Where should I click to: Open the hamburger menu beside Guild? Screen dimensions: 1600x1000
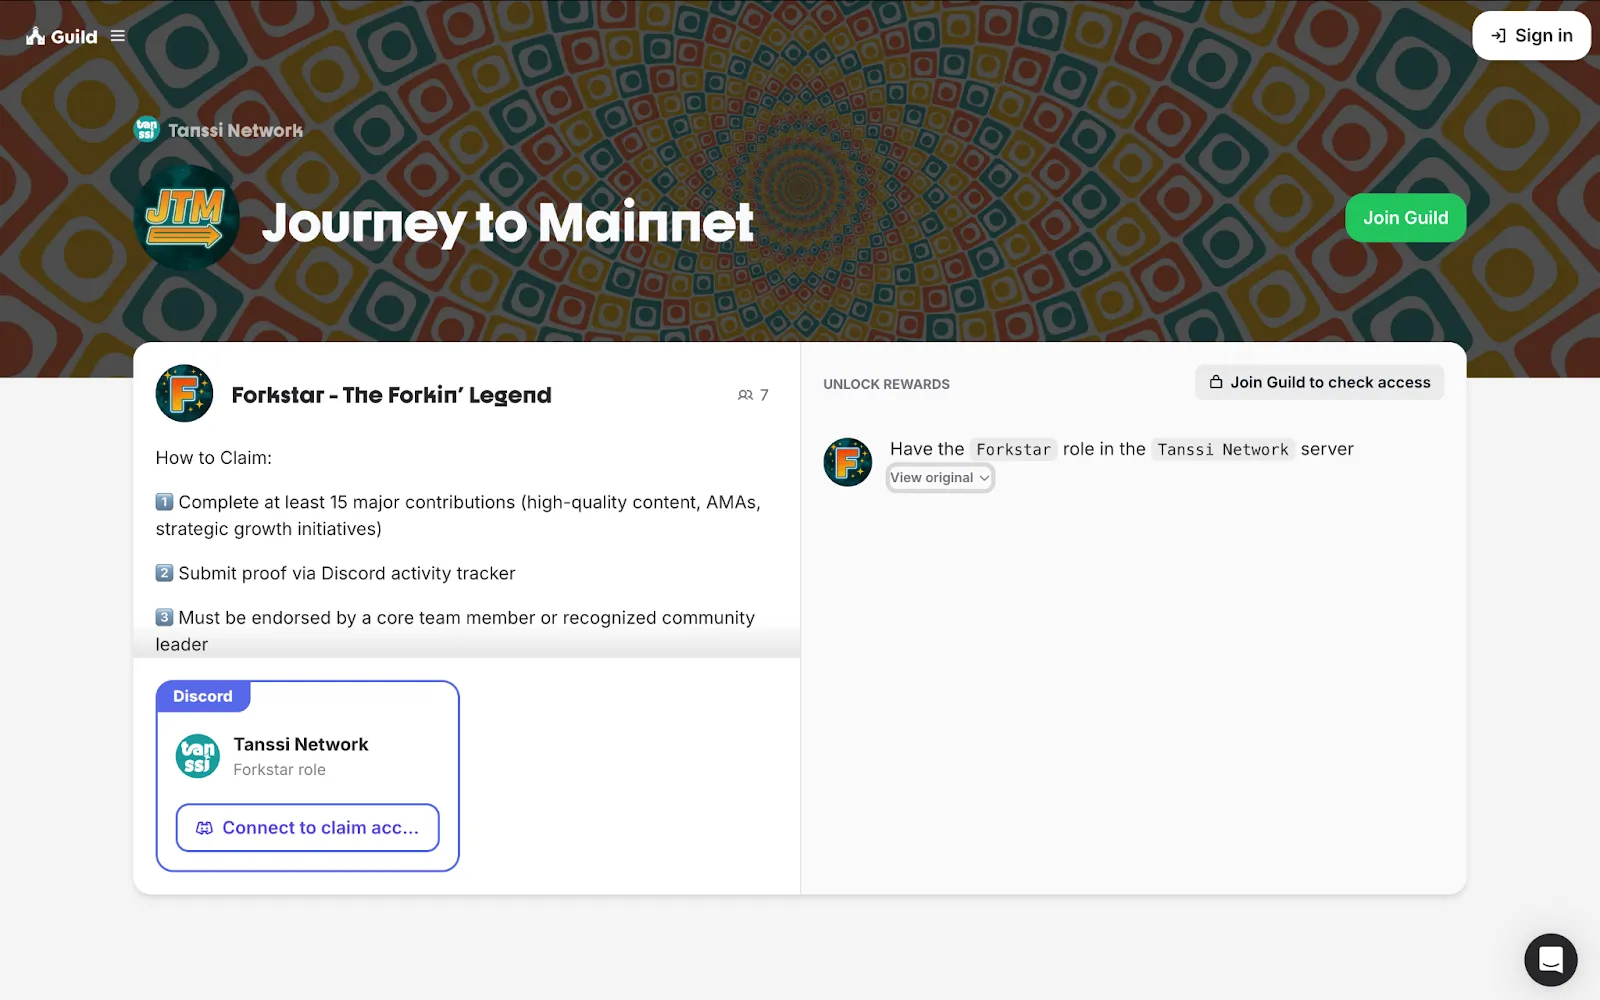118,36
